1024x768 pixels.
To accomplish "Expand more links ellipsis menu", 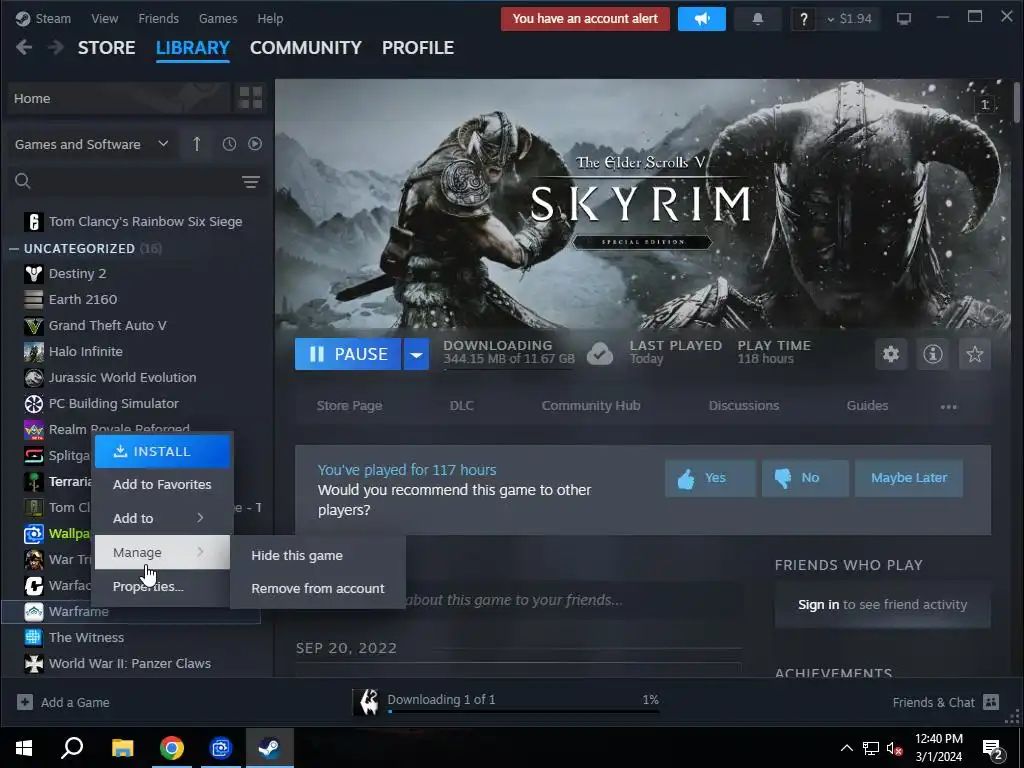I will 948,407.
